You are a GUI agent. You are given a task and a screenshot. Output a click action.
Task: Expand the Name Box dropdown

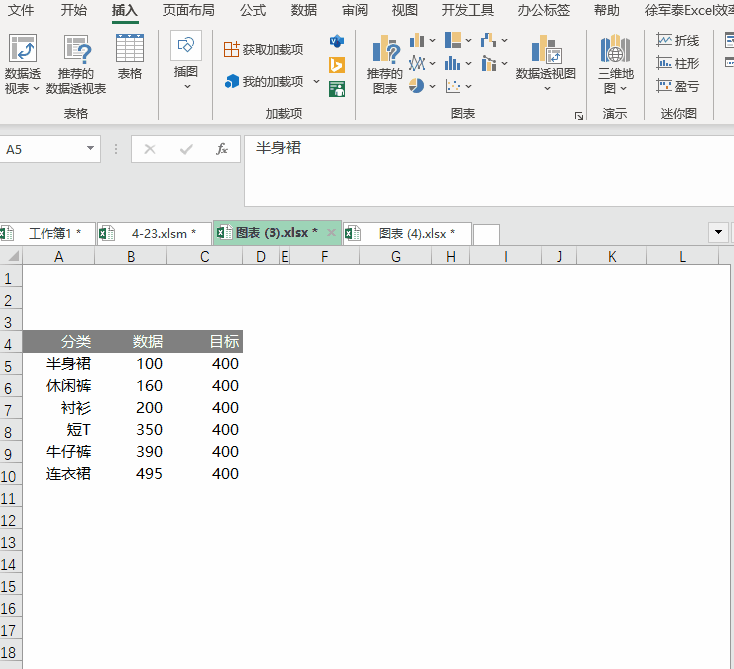coord(90,149)
